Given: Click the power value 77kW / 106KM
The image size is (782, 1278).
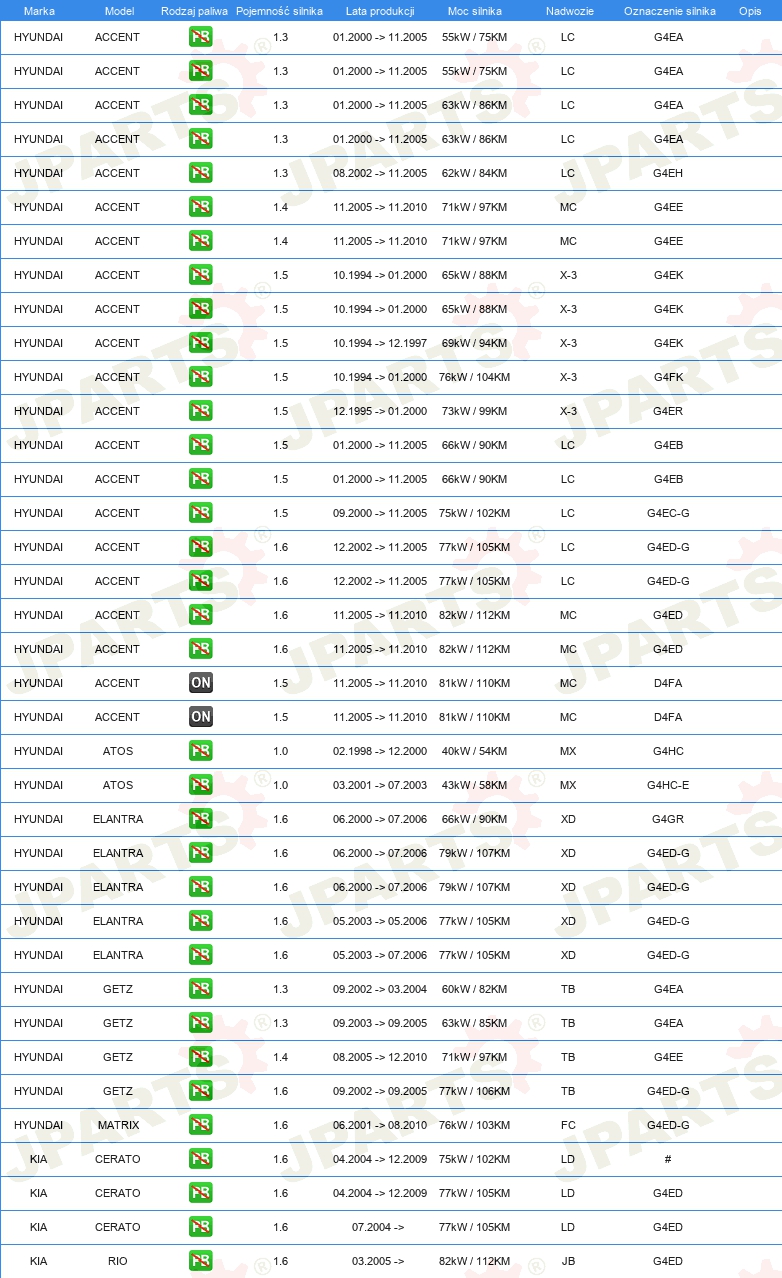Looking at the screenshot, I should 474,1091.
